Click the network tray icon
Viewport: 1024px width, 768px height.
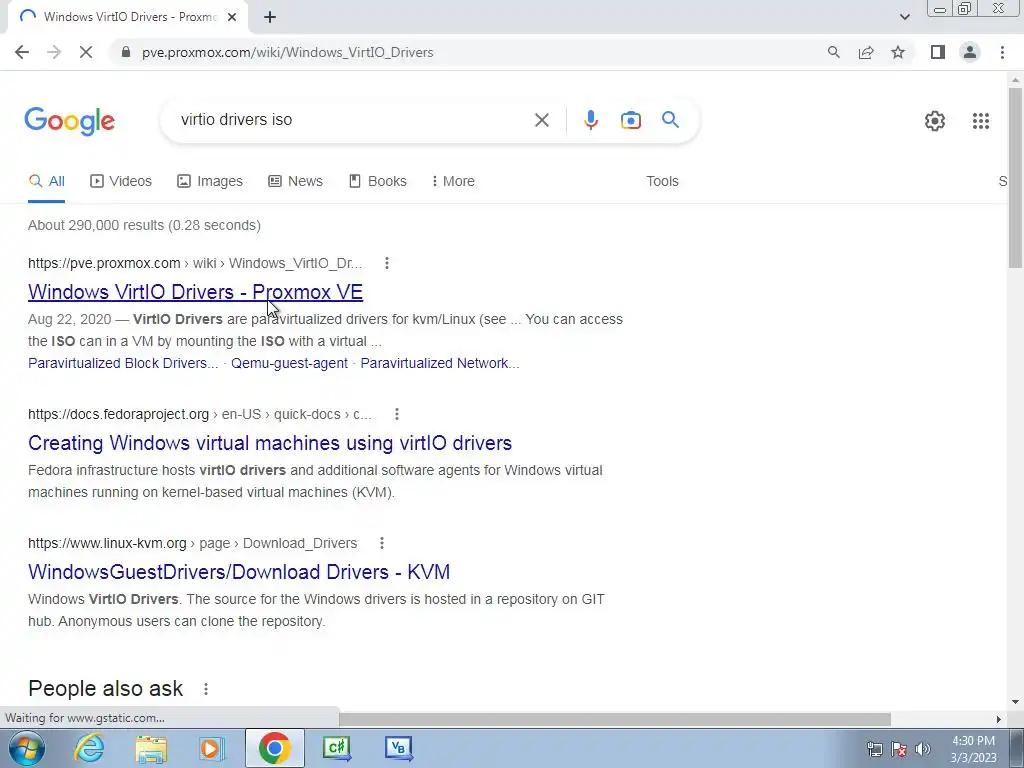tap(874, 749)
